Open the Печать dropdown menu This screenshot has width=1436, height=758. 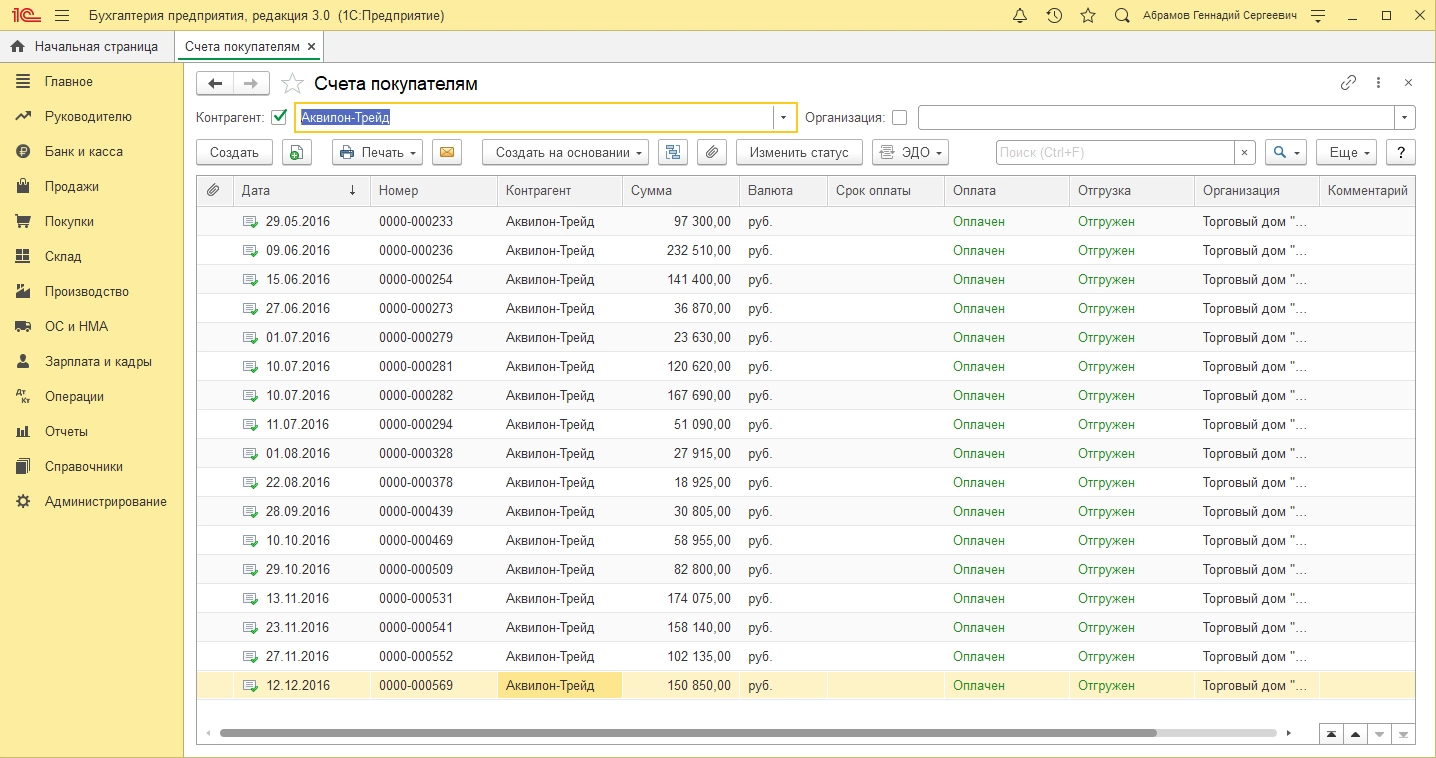tap(378, 152)
